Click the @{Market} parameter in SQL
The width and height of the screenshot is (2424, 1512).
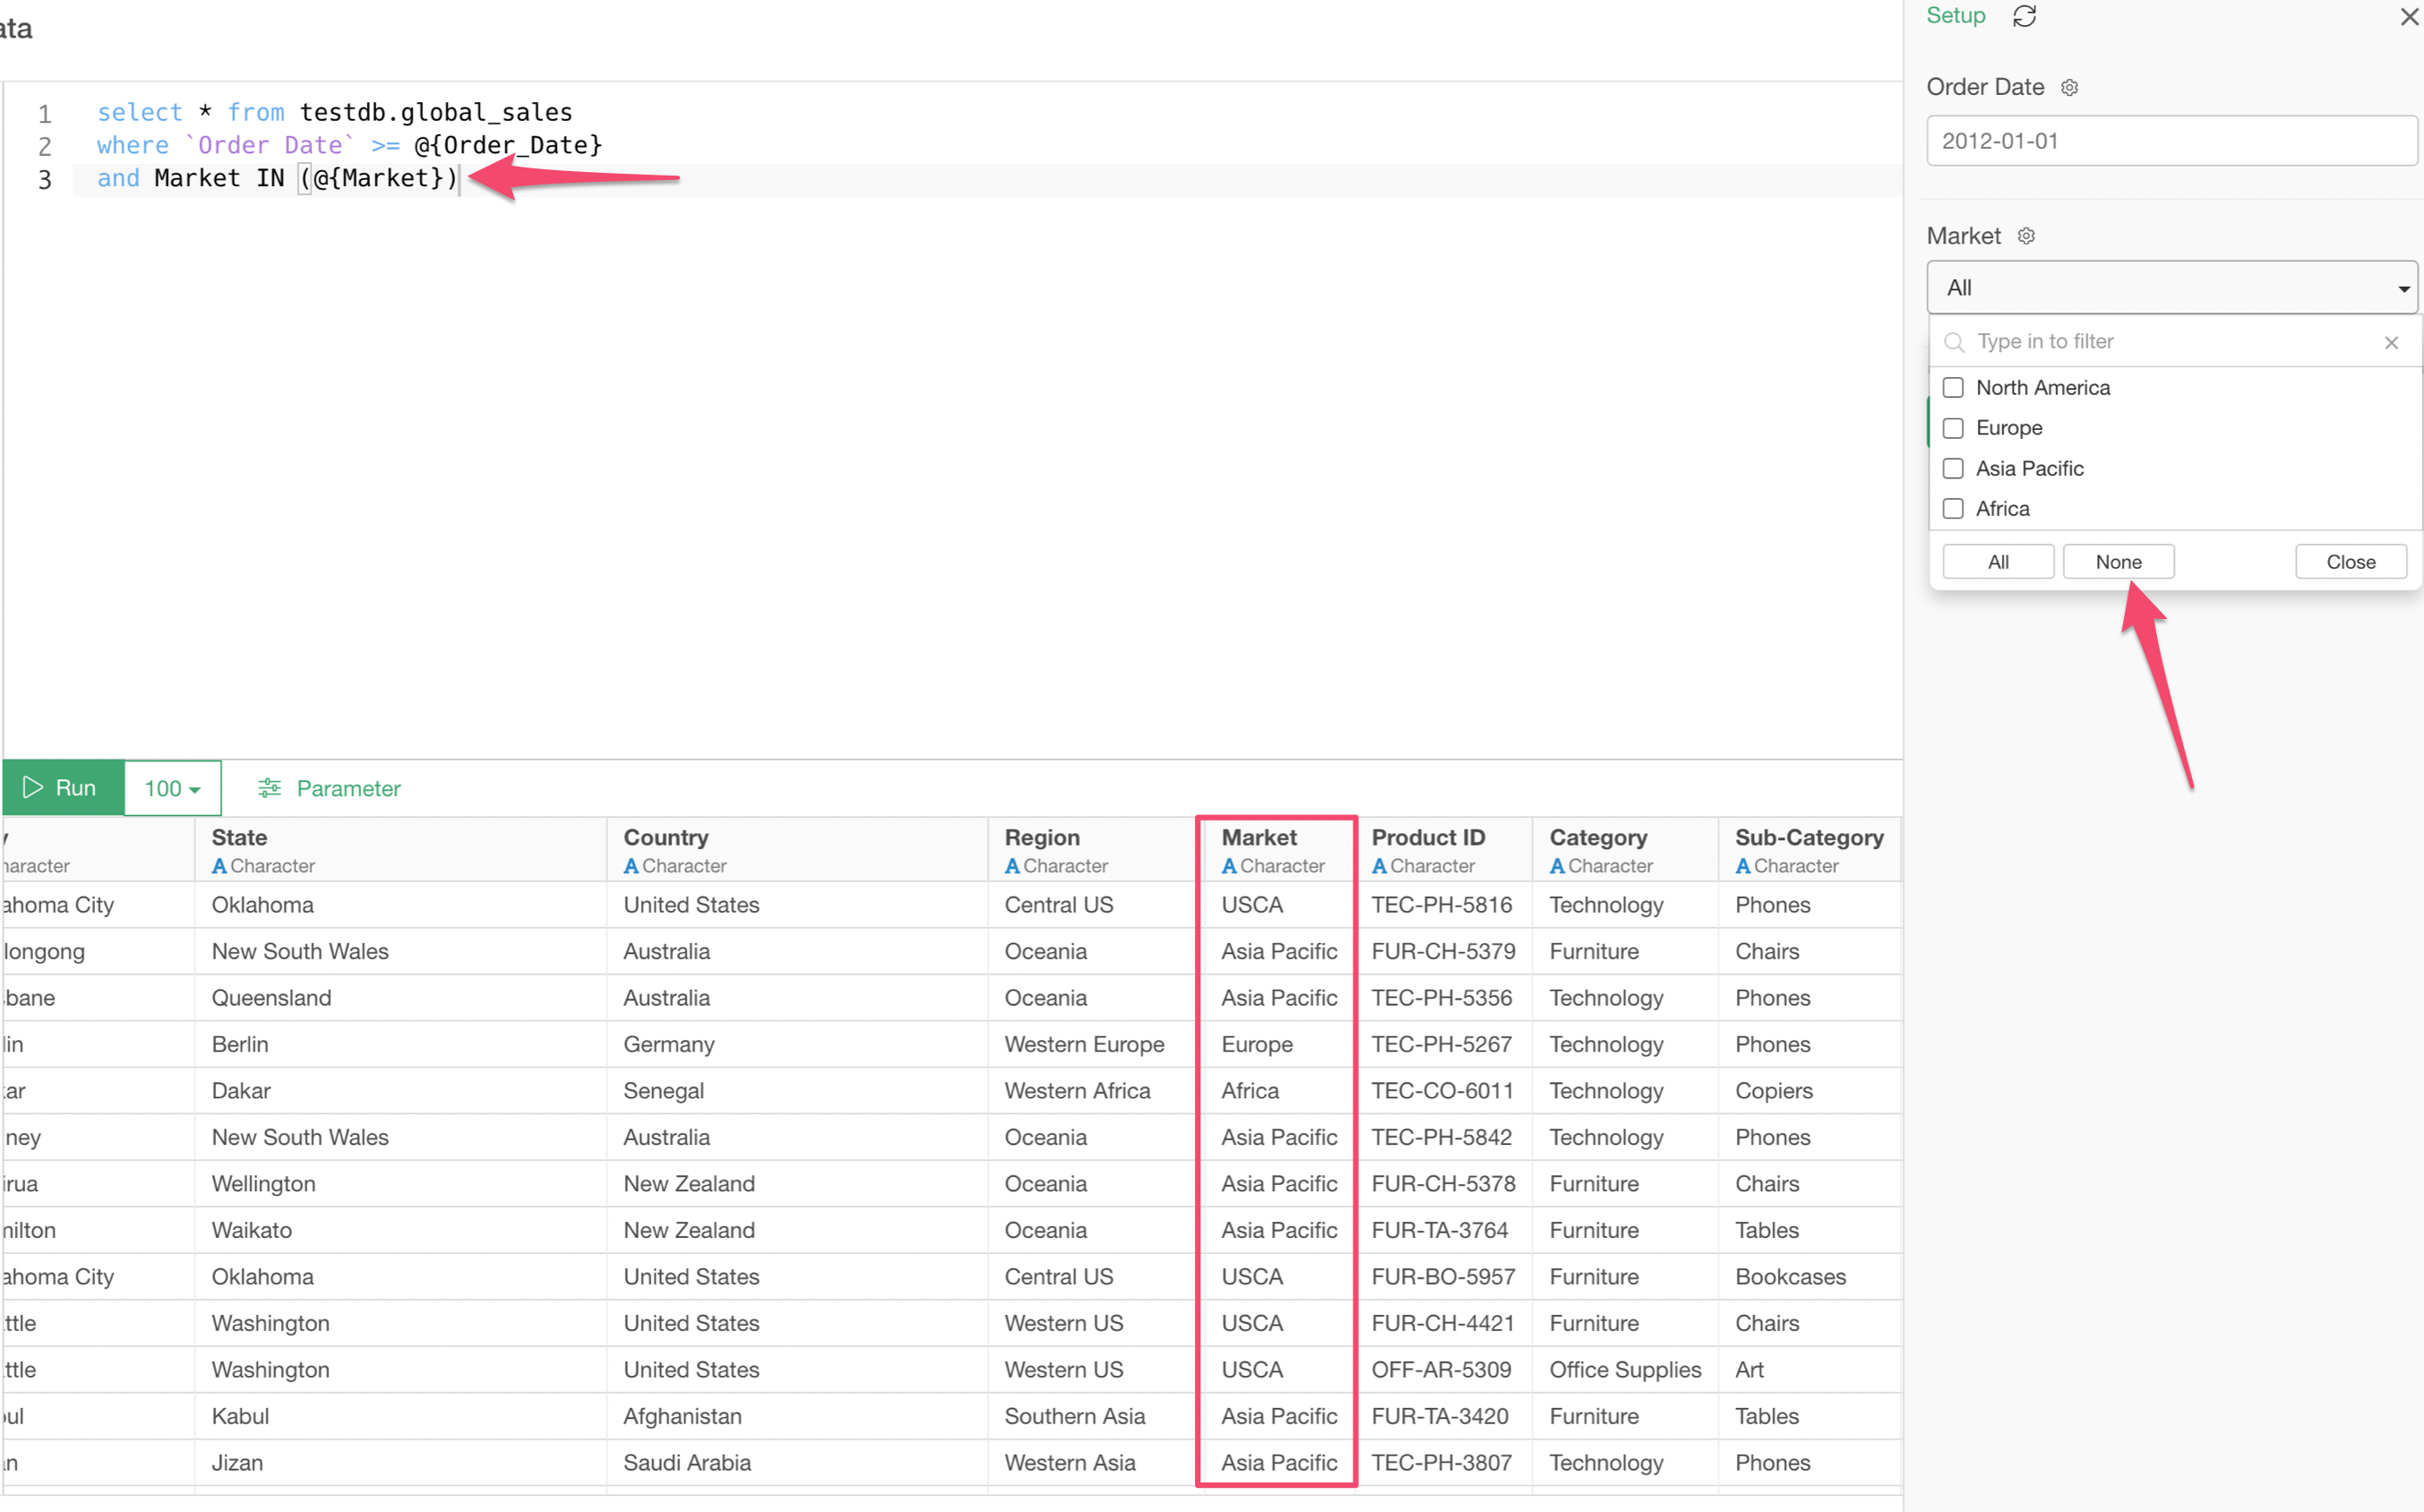pos(378,178)
